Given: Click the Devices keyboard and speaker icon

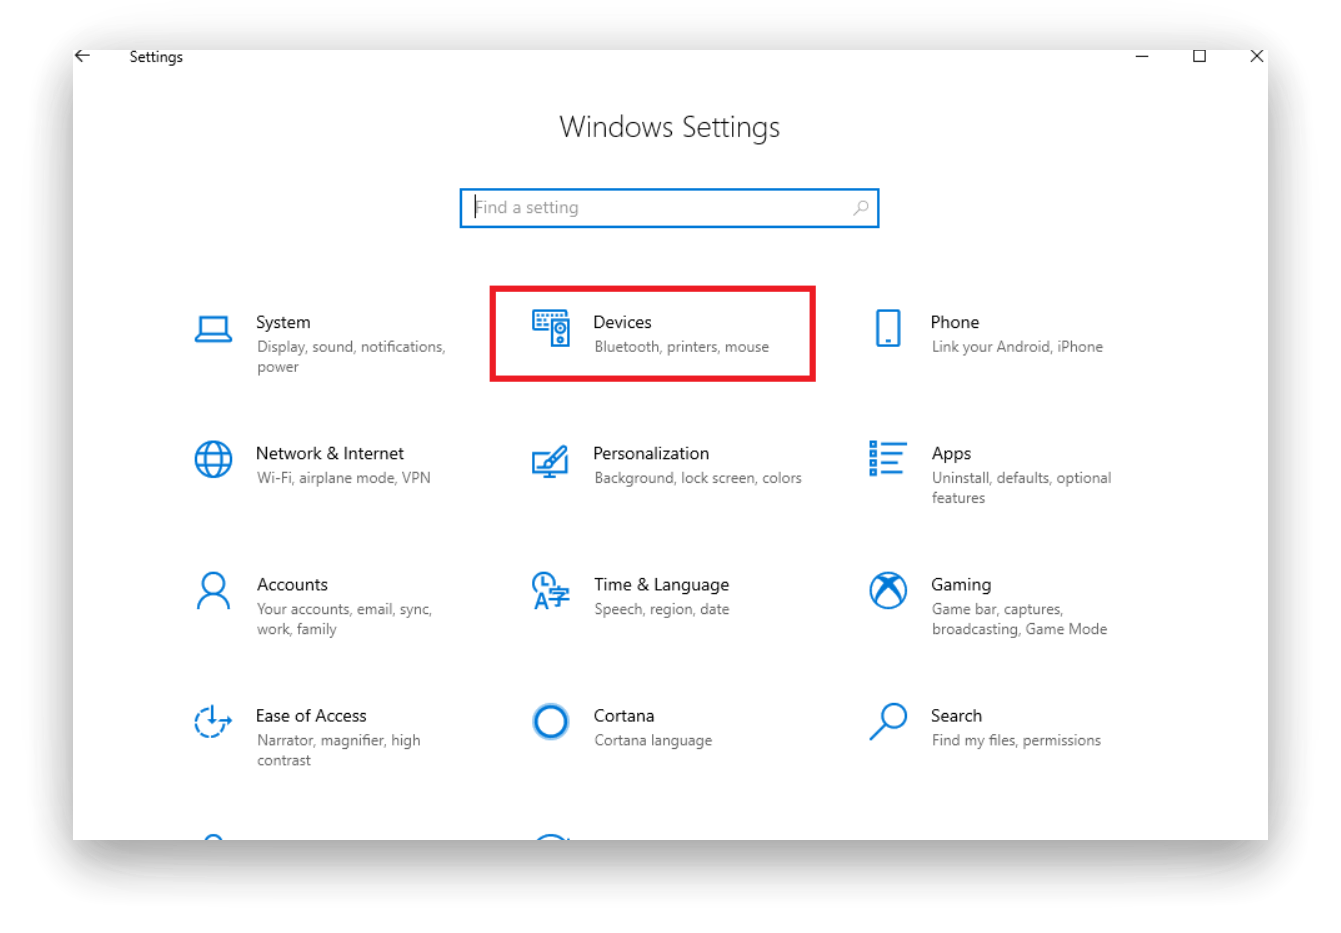Looking at the screenshot, I should 551,328.
